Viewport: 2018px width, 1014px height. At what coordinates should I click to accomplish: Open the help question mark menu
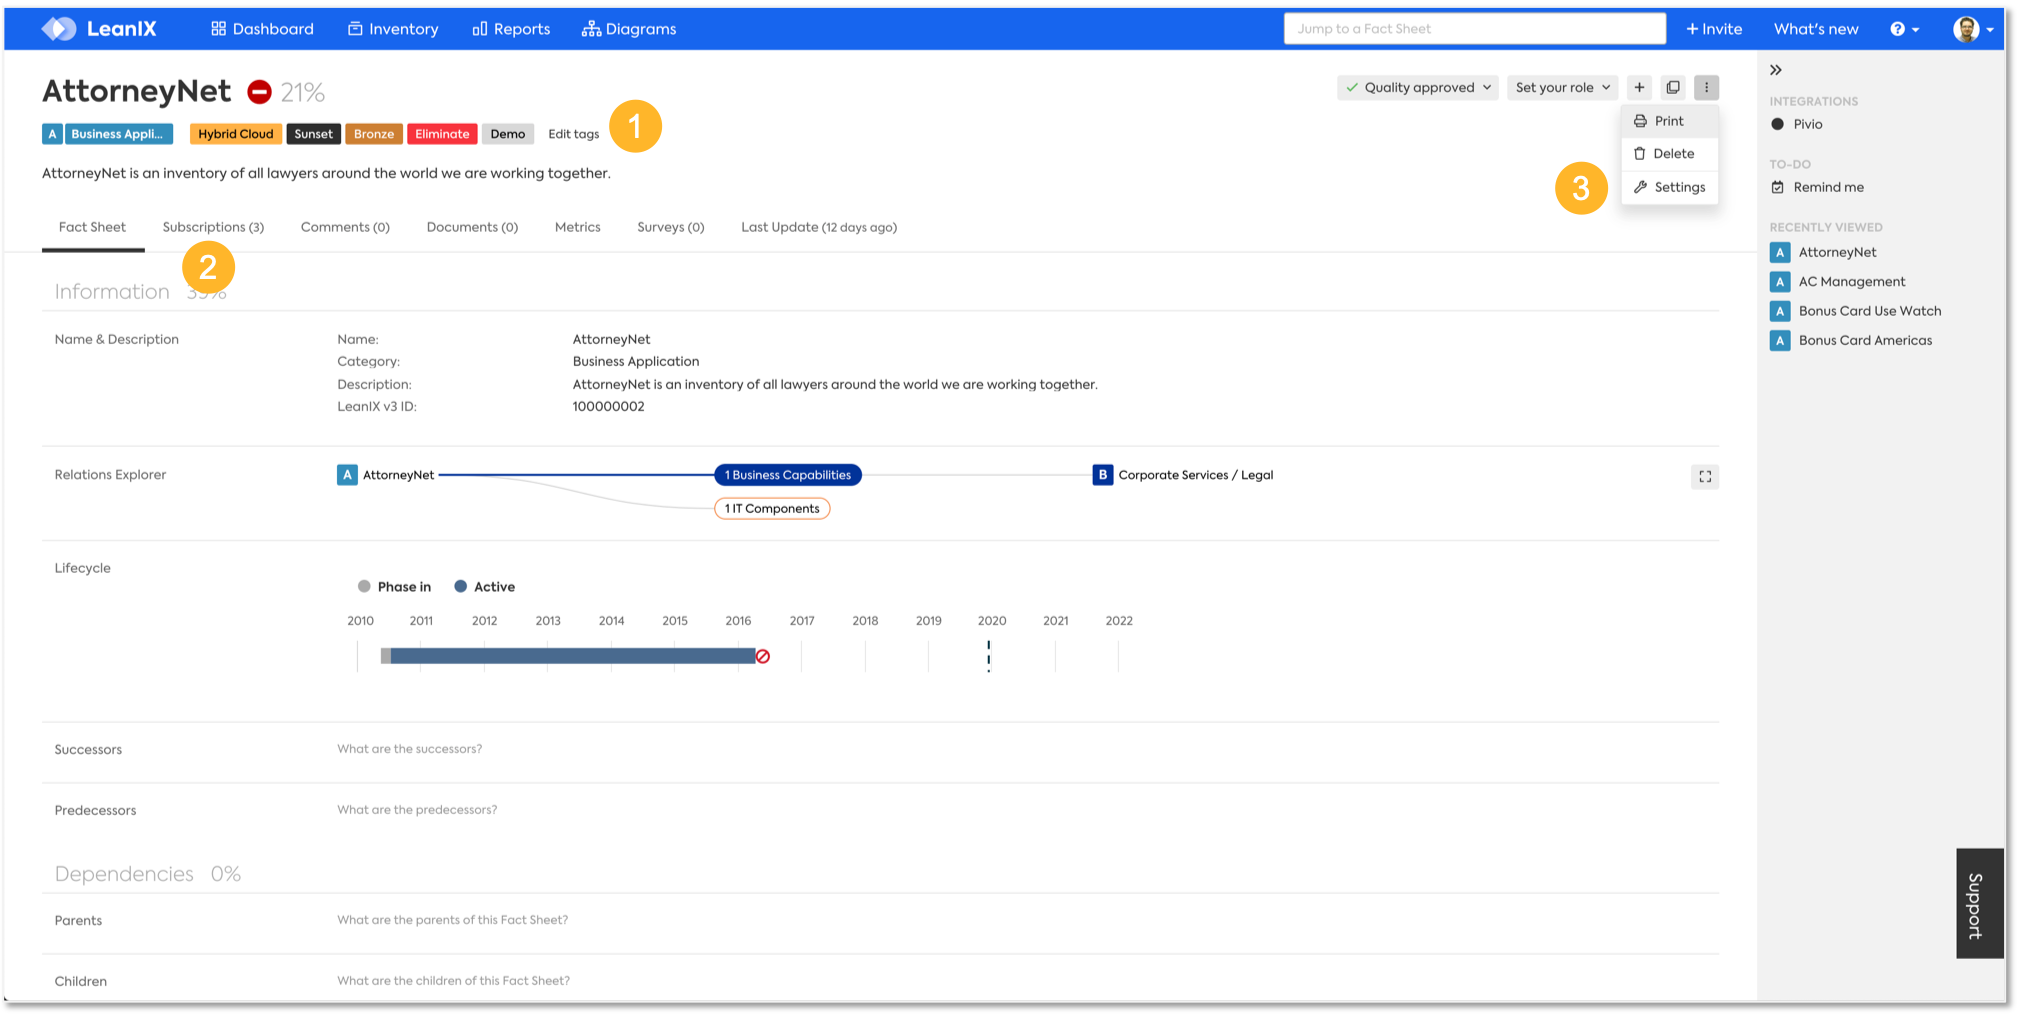coord(1904,29)
